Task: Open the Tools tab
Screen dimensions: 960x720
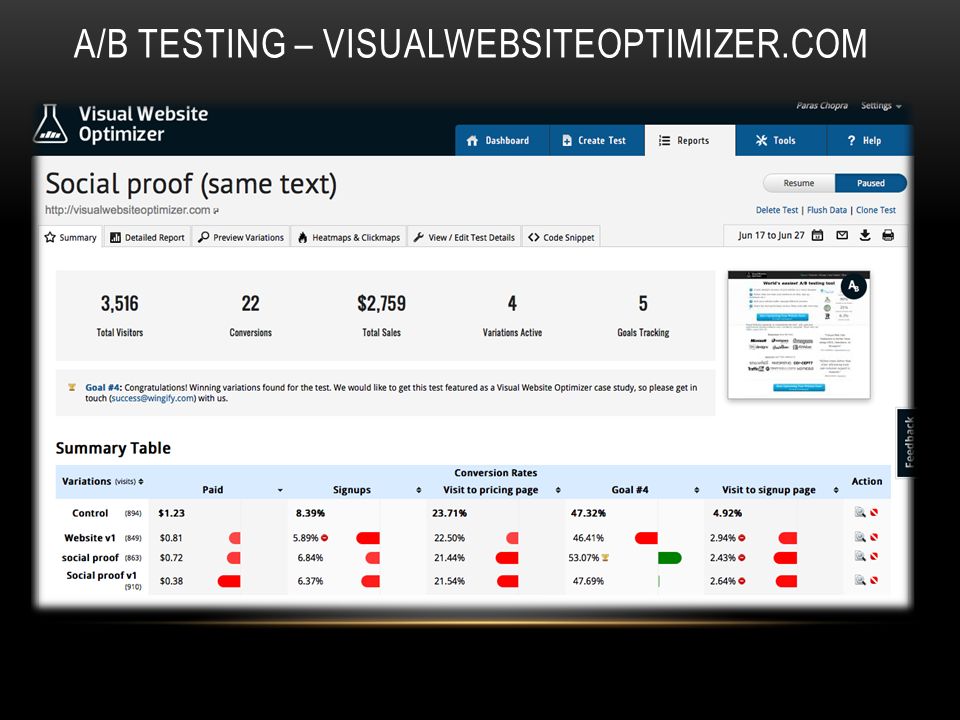Action: coord(781,140)
